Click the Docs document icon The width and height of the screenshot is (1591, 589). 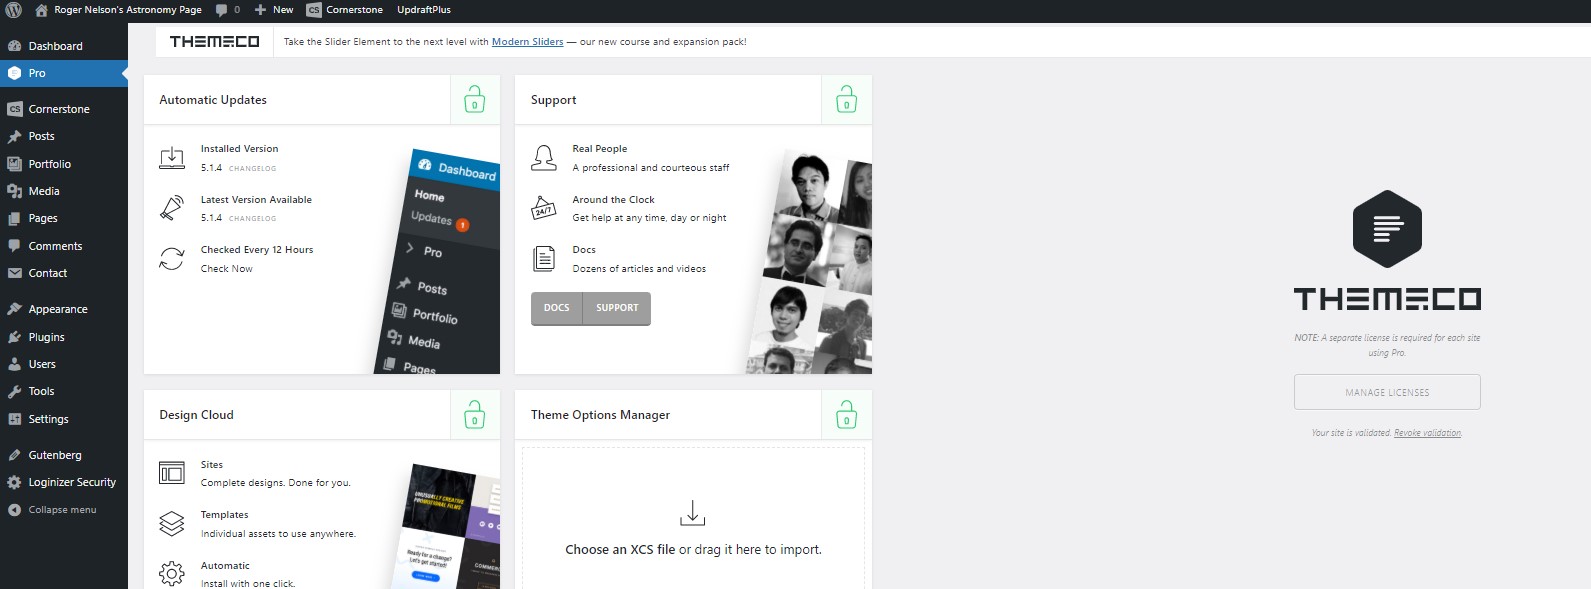(x=544, y=258)
